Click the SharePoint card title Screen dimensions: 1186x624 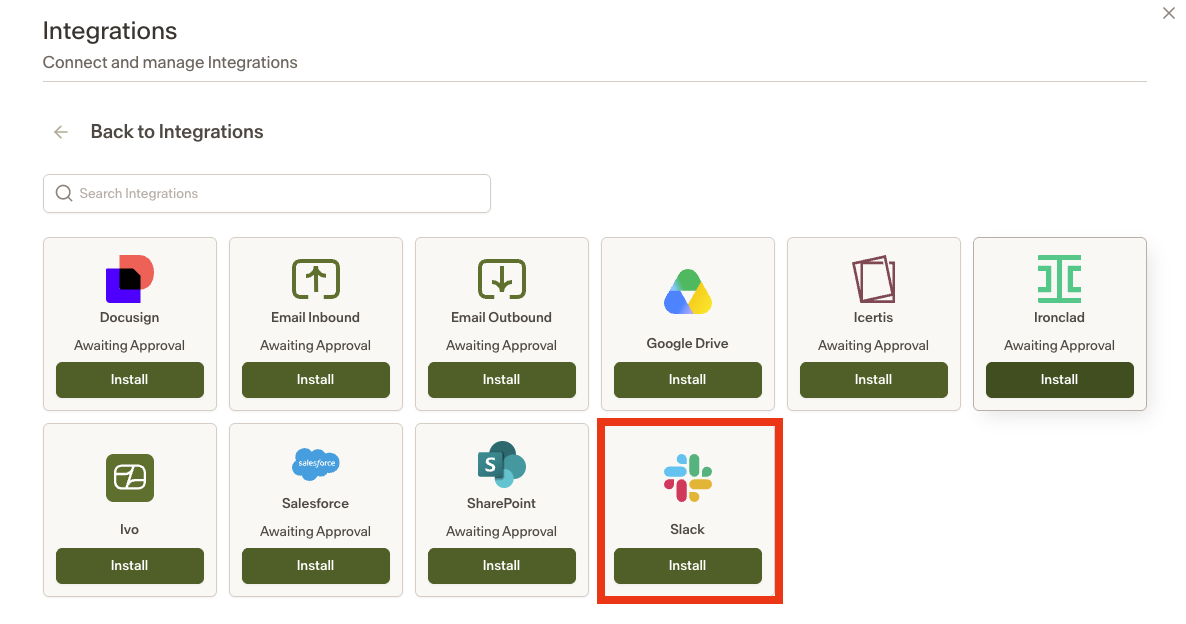click(x=501, y=504)
